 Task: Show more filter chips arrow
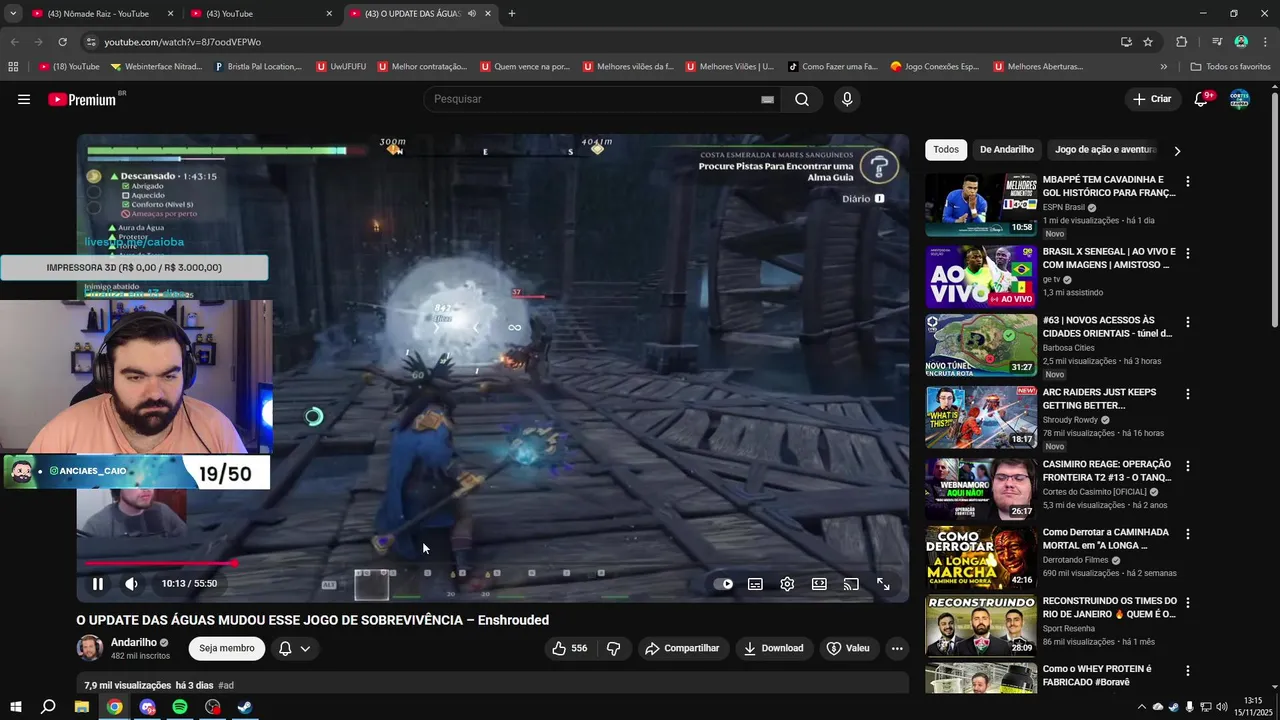pyautogui.click(x=1177, y=150)
